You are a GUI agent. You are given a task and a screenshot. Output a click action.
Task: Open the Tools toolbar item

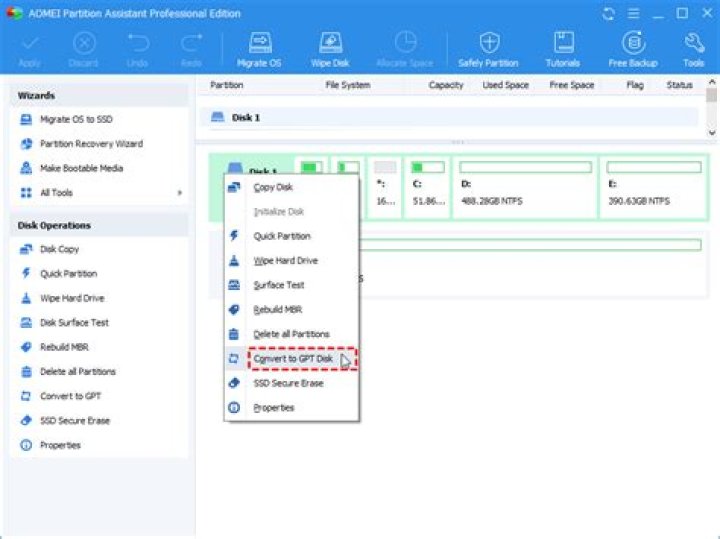pos(694,50)
